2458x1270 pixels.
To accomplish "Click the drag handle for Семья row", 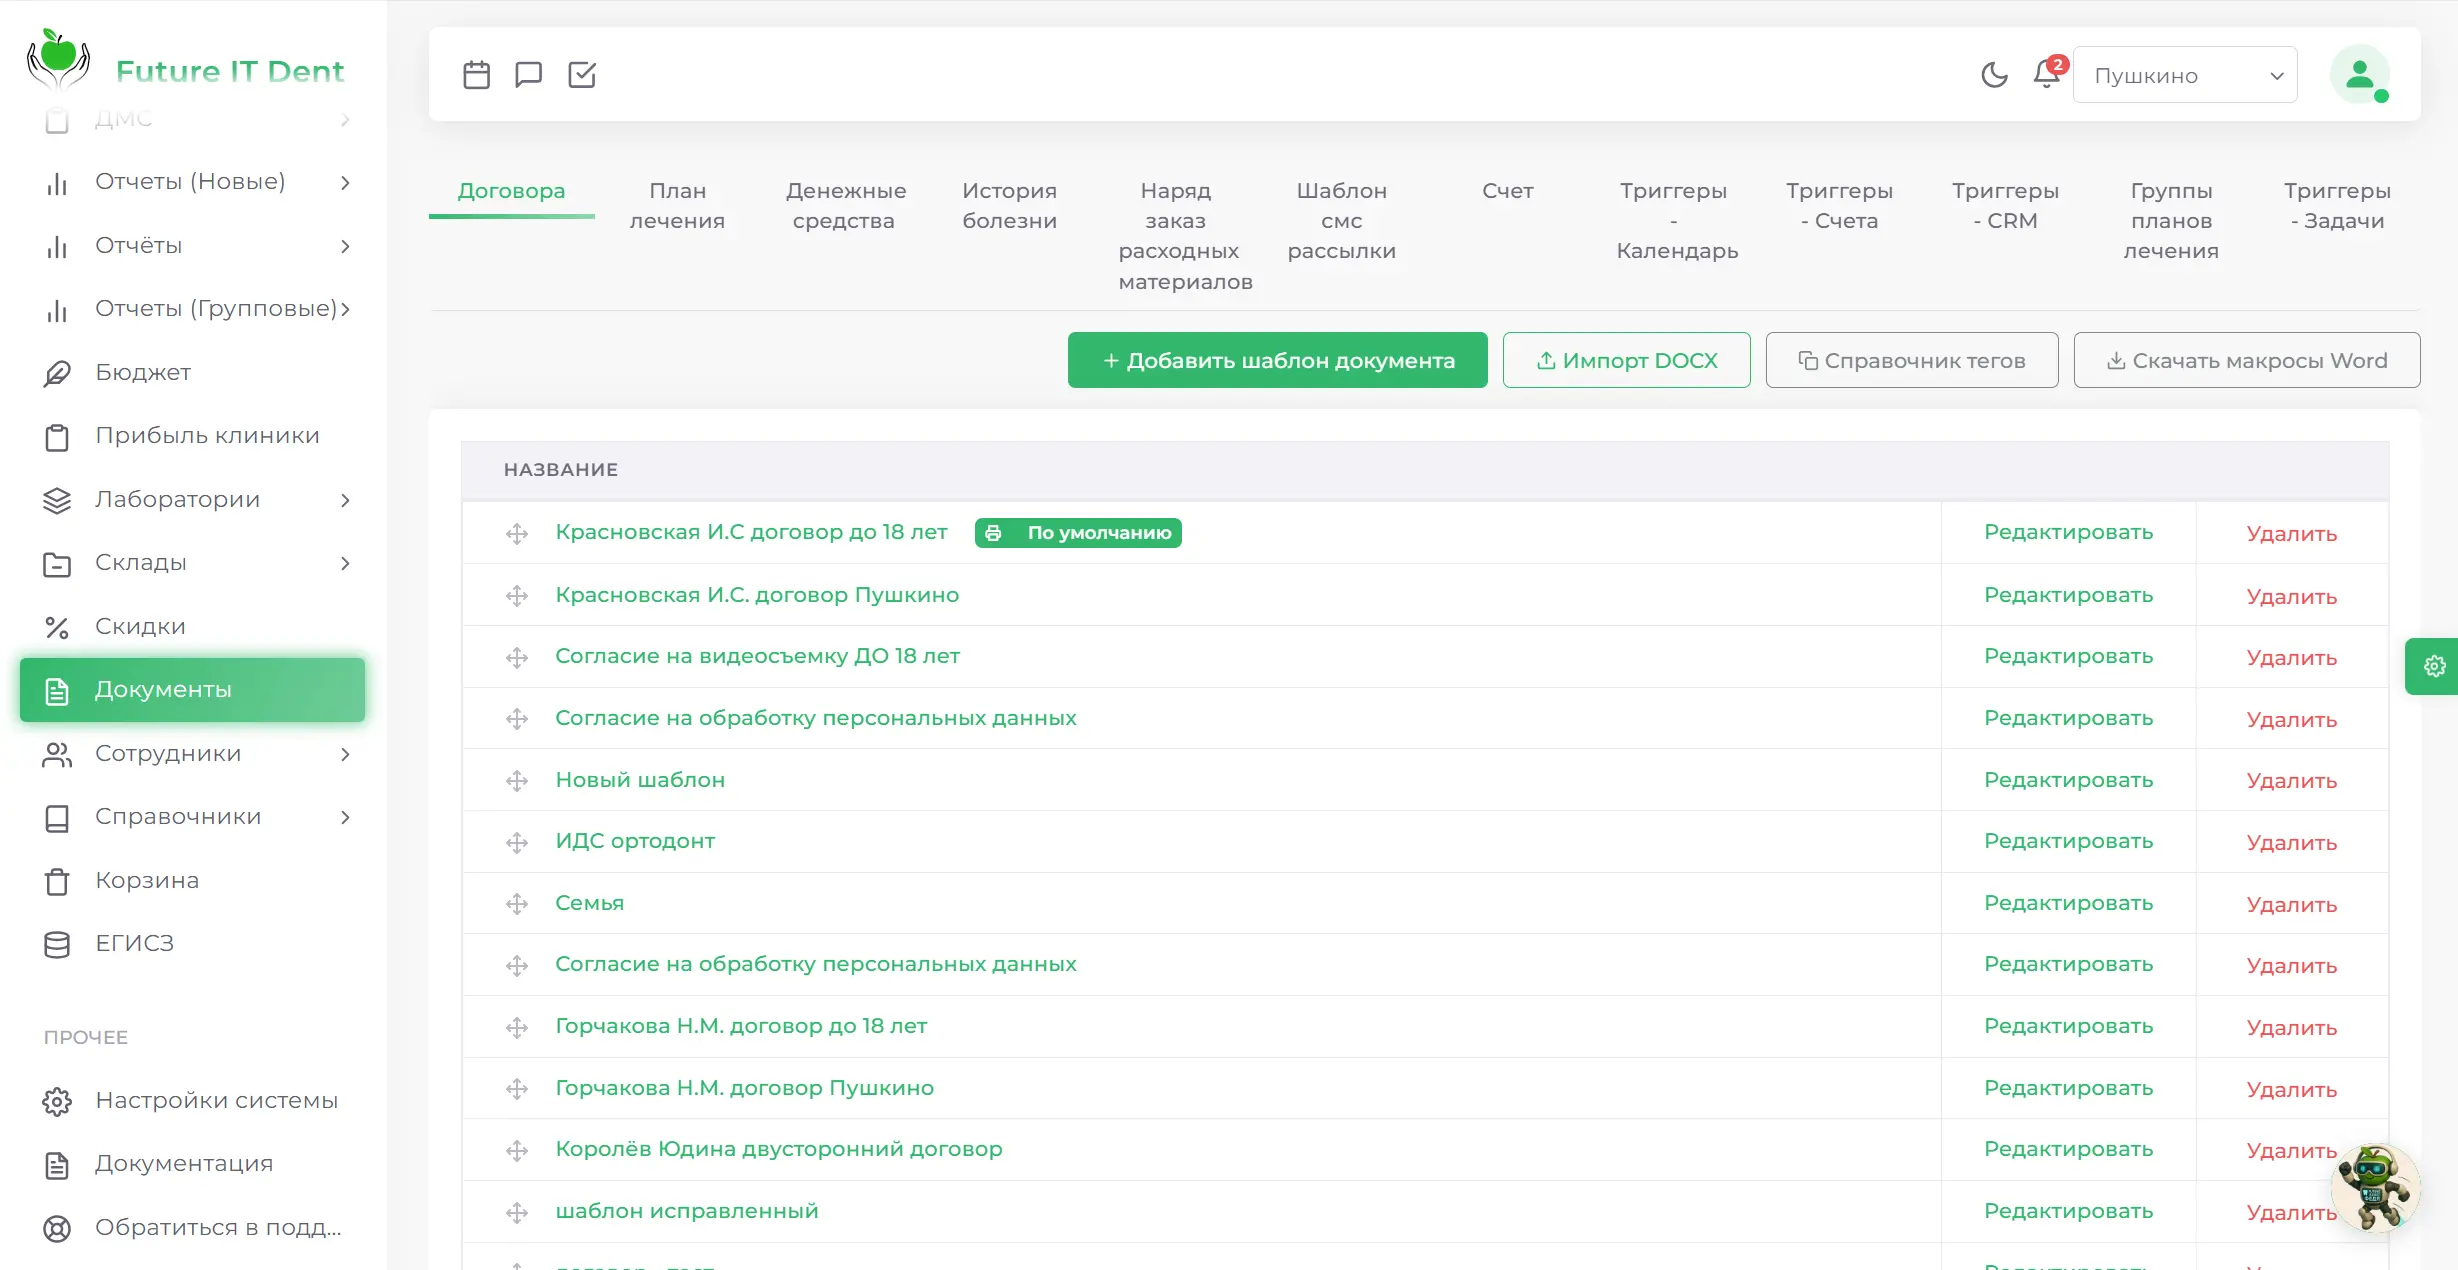I will (x=517, y=904).
